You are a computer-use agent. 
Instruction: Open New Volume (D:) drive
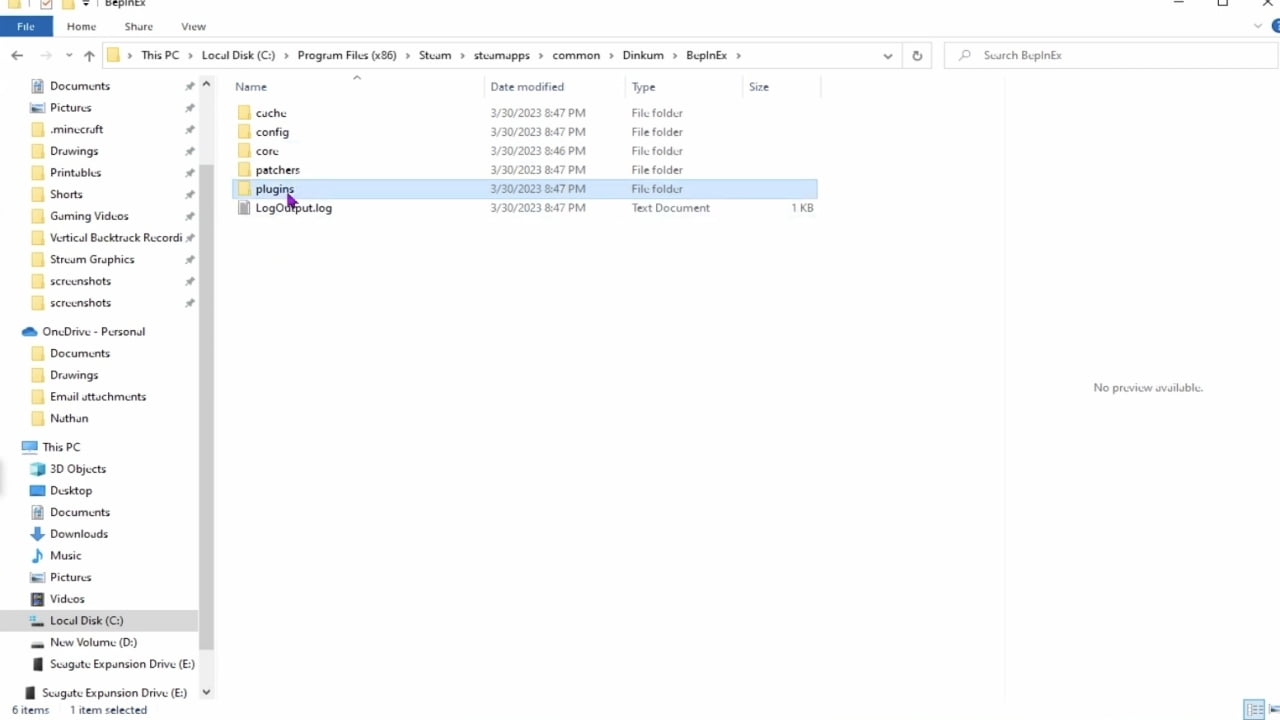click(93, 642)
